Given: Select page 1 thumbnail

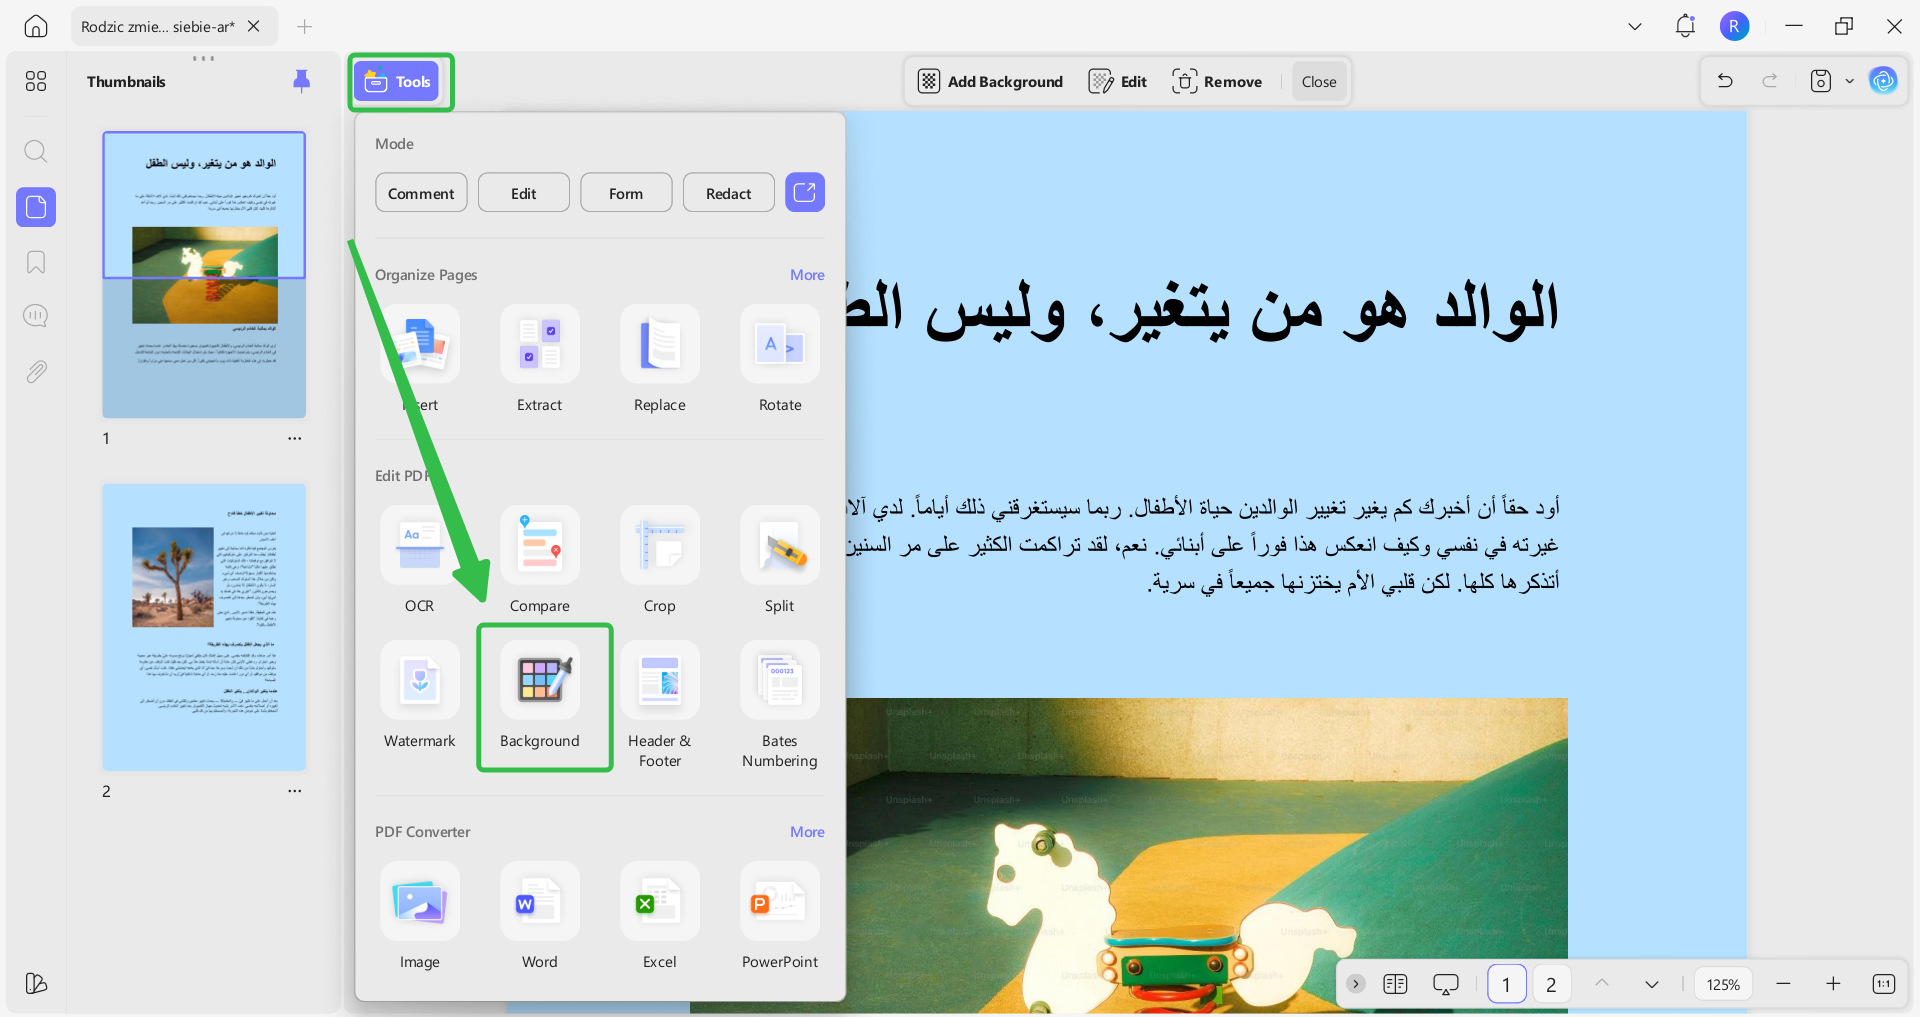Looking at the screenshot, I should click(204, 274).
